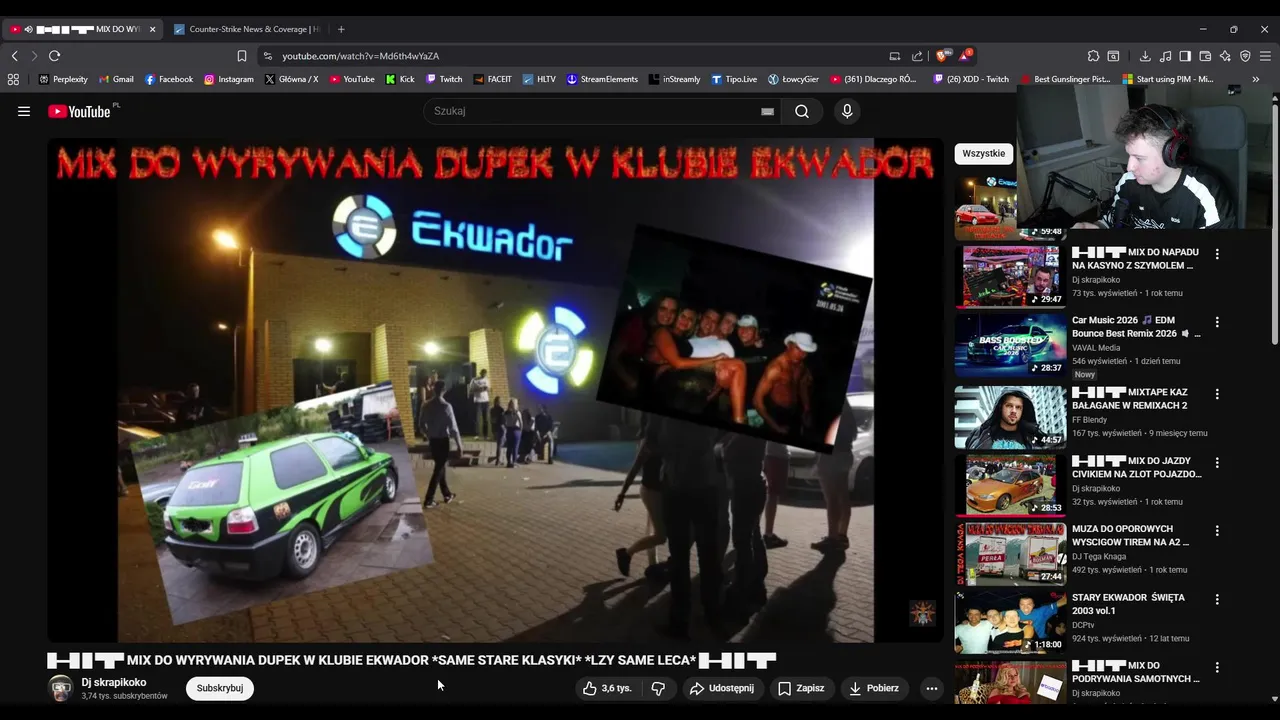The width and height of the screenshot is (1280, 720).
Task: Share the video via Udostępnij
Action: pyautogui.click(x=721, y=688)
